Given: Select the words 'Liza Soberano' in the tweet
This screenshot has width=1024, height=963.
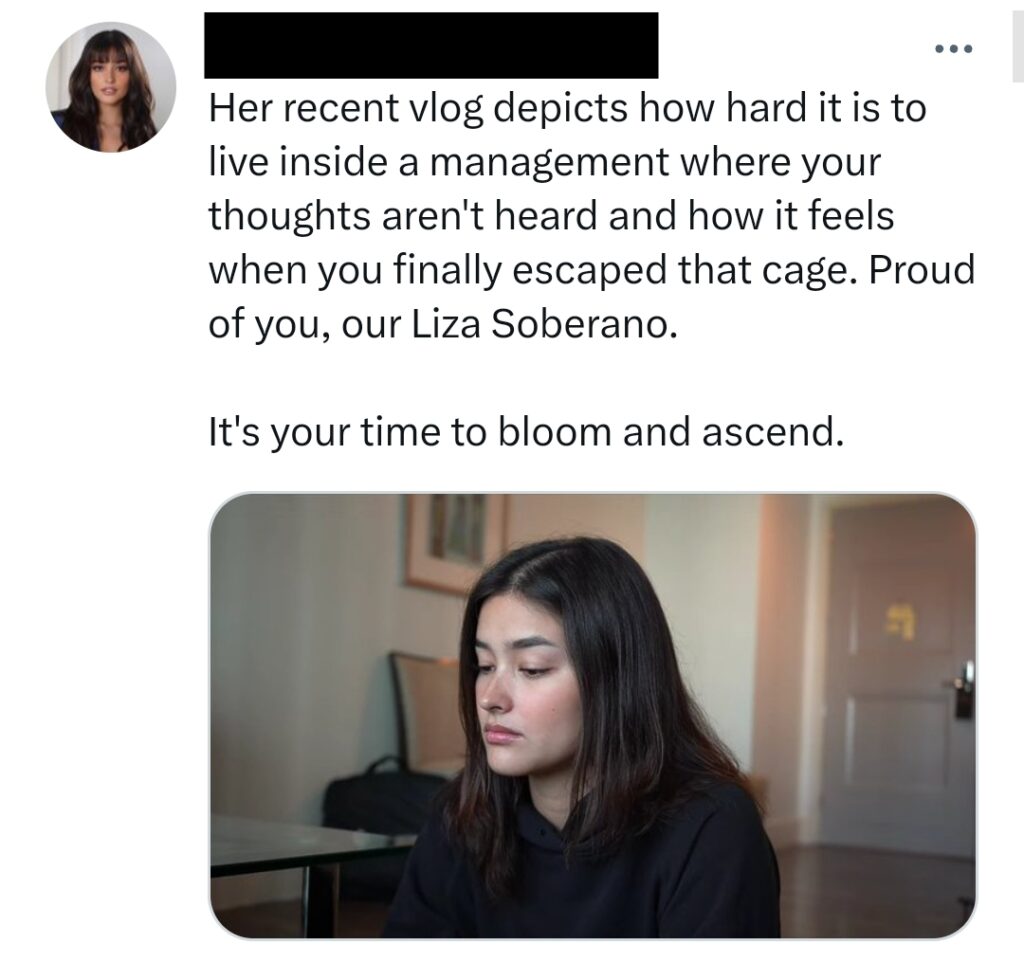Looking at the screenshot, I should pos(540,324).
